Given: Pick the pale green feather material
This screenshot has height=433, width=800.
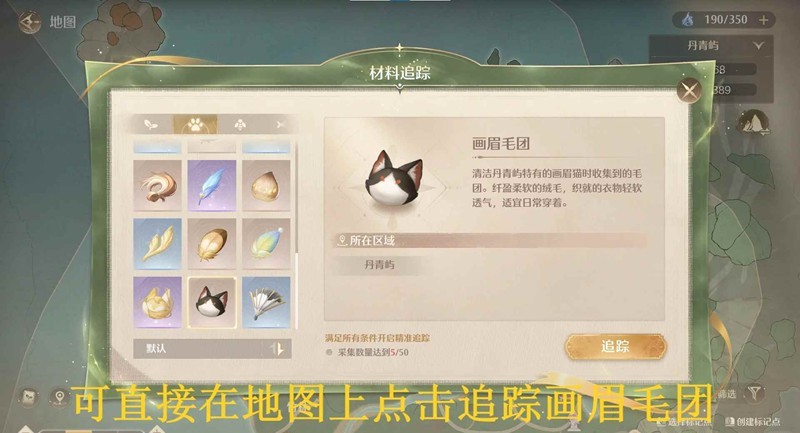Looking at the screenshot, I should tap(266, 244).
